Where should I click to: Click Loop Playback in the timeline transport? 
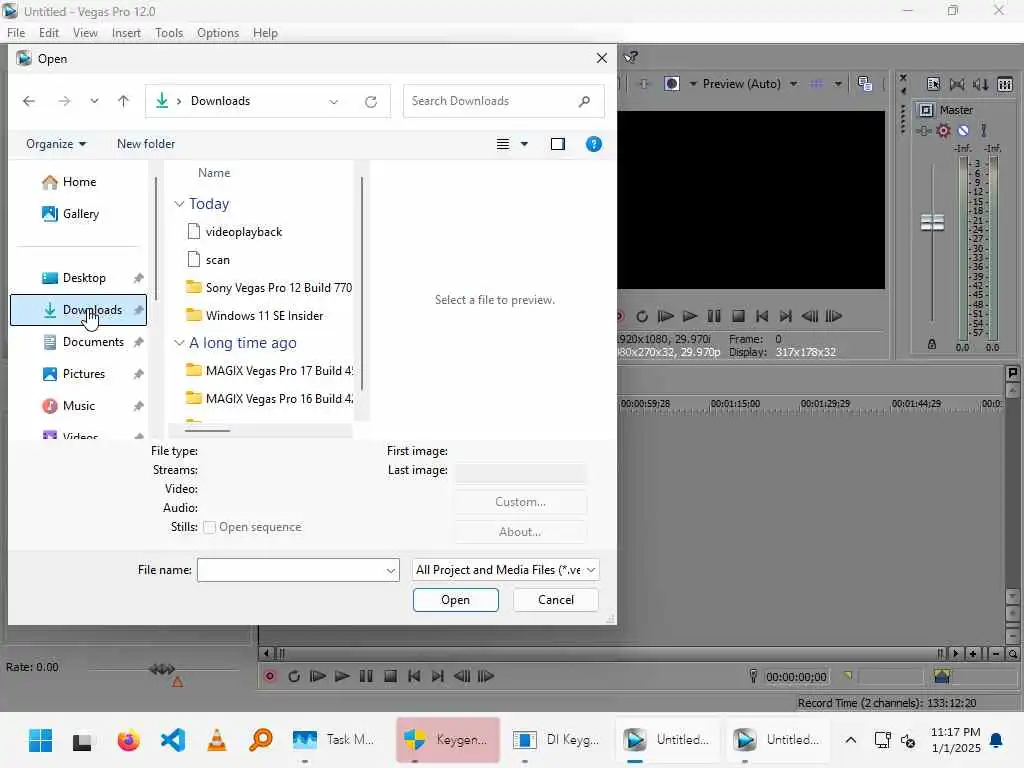[294, 677]
